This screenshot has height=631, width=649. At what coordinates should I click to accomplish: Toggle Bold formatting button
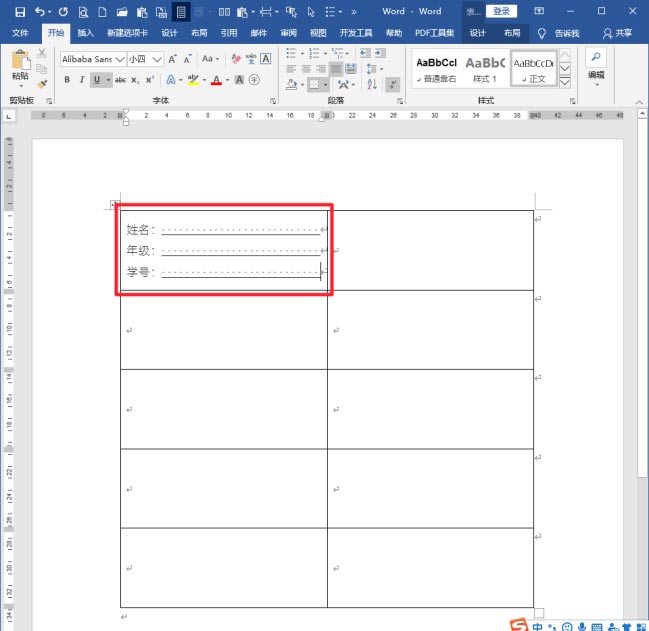(67, 79)
